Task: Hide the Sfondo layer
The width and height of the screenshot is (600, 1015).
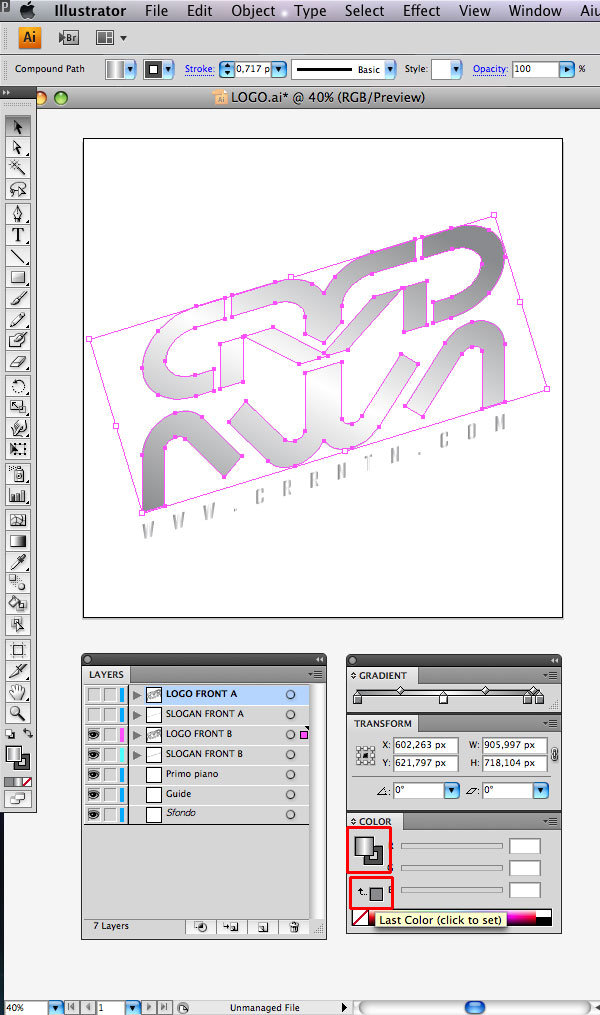Action: coord(94,814)
